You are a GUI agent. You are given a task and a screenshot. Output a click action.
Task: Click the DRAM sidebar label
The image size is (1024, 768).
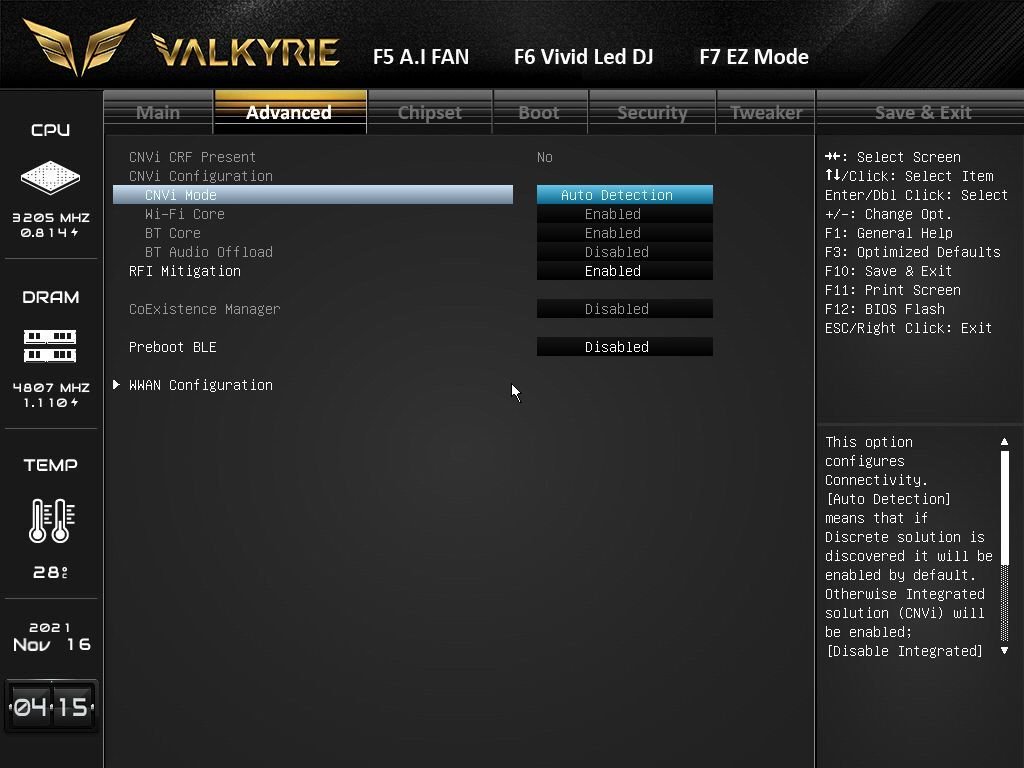[50, 297]
